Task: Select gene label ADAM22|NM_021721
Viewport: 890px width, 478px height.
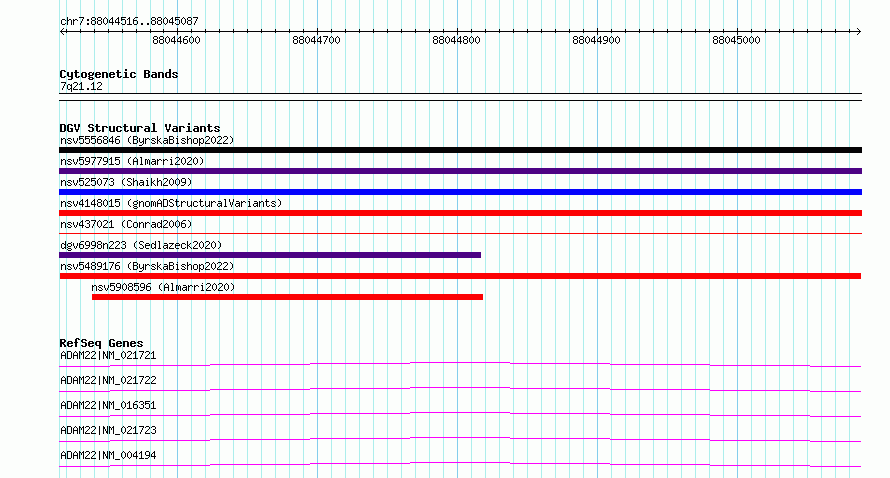Action: [x=108, y=355]
